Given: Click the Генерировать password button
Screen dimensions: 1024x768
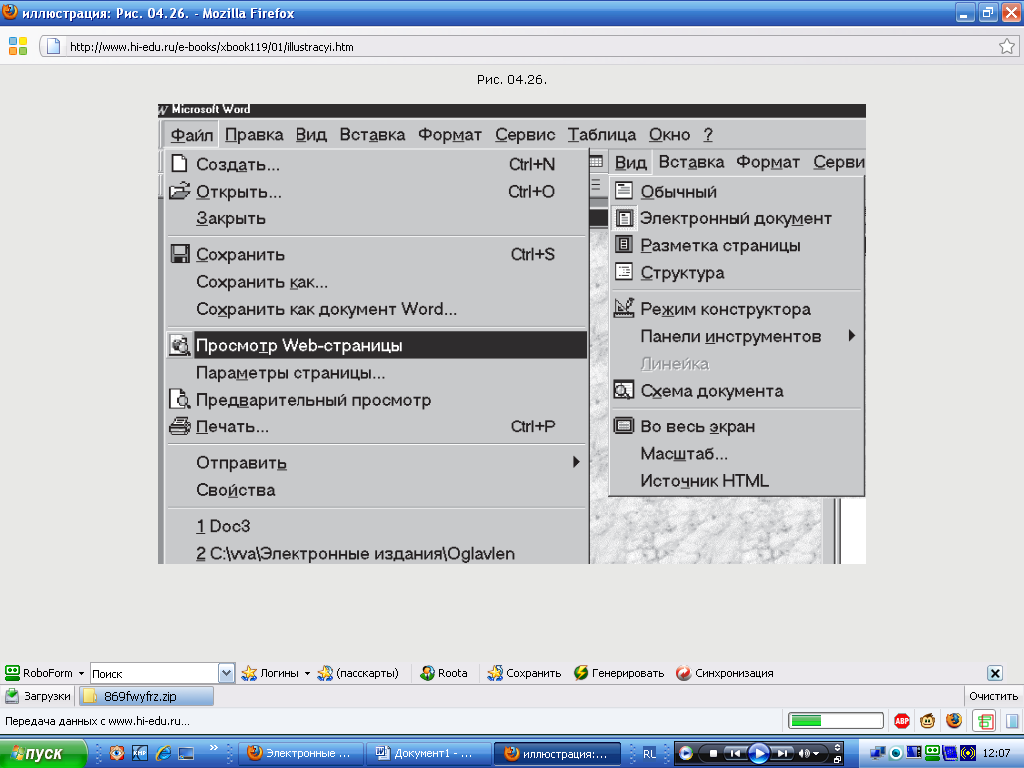Looking at the screenshot, I should click(619, 673).
